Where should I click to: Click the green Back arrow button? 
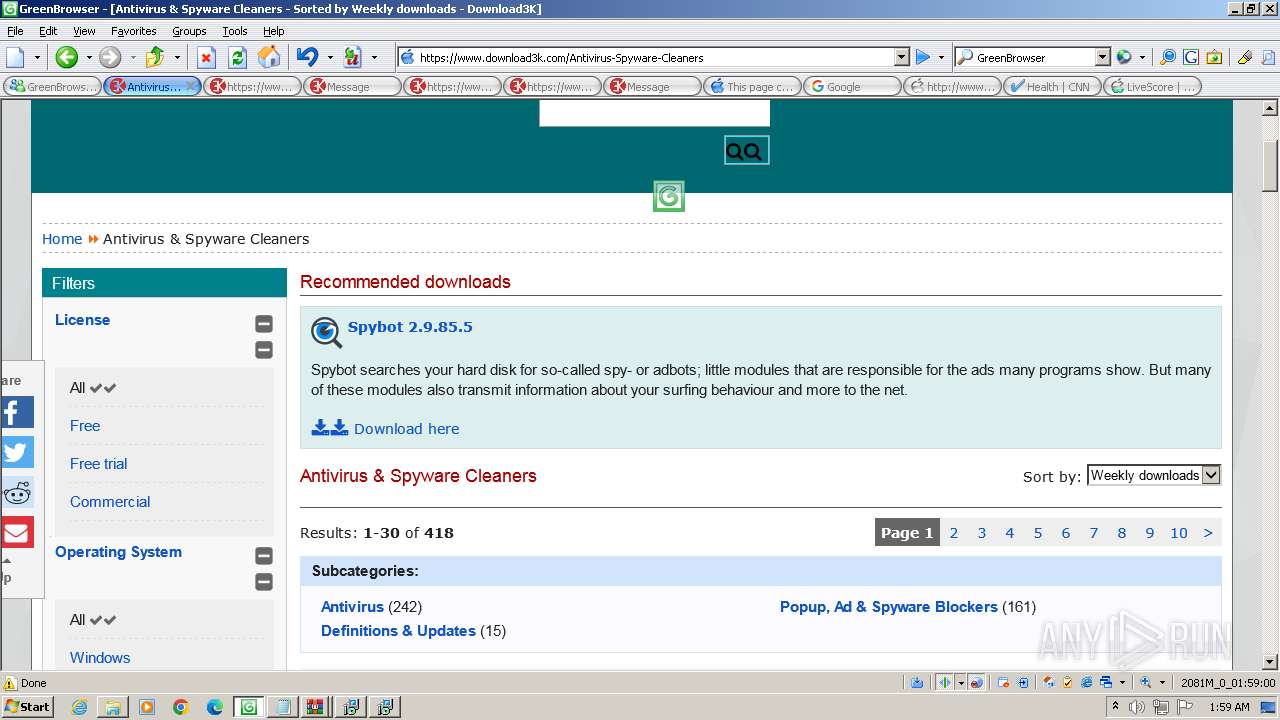point(66,57)
